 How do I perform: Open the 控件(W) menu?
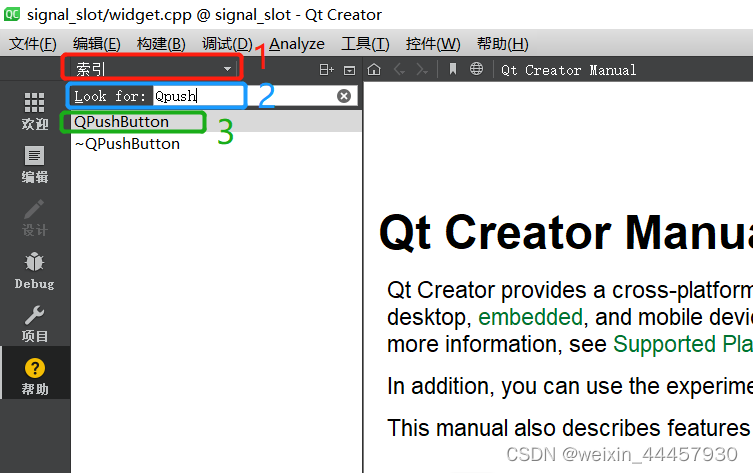click(x=433, y=44)
